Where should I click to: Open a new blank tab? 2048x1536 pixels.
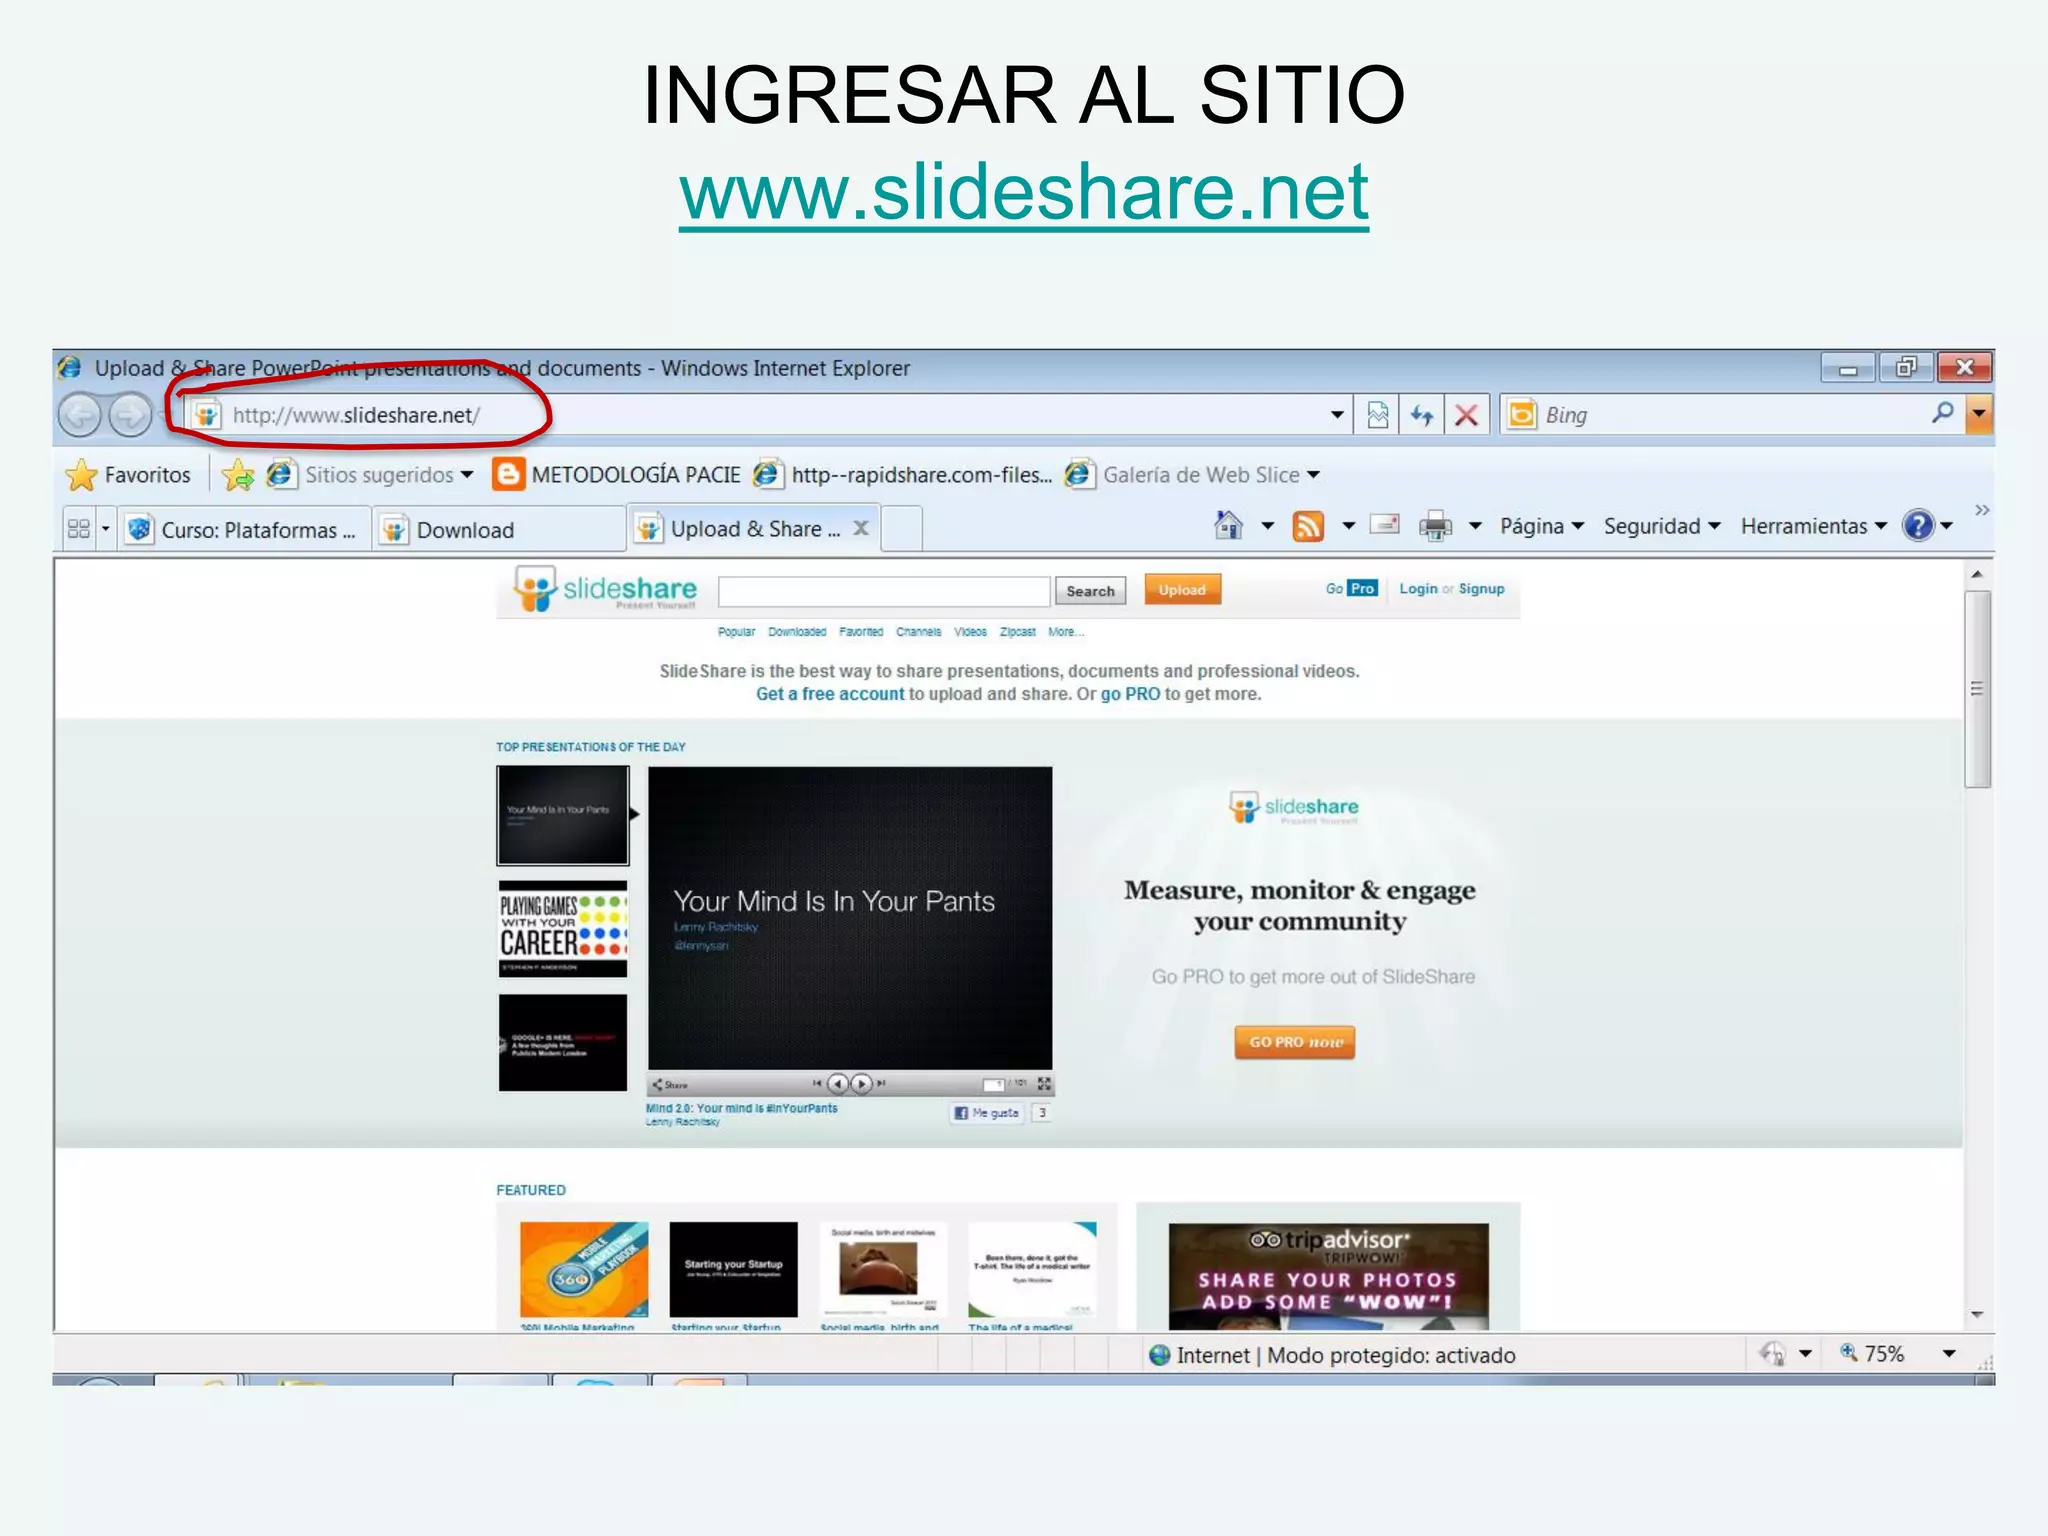901,529
